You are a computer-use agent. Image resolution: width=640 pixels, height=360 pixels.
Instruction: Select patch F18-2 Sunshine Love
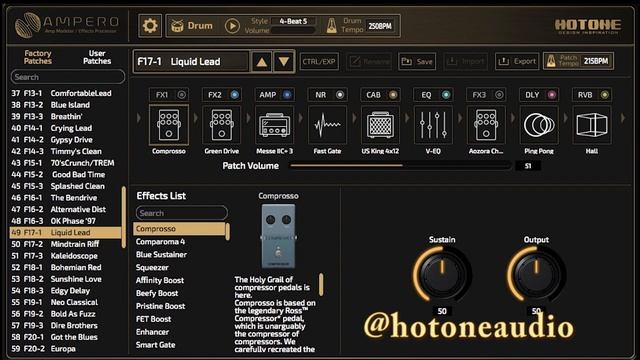(65, 279)
